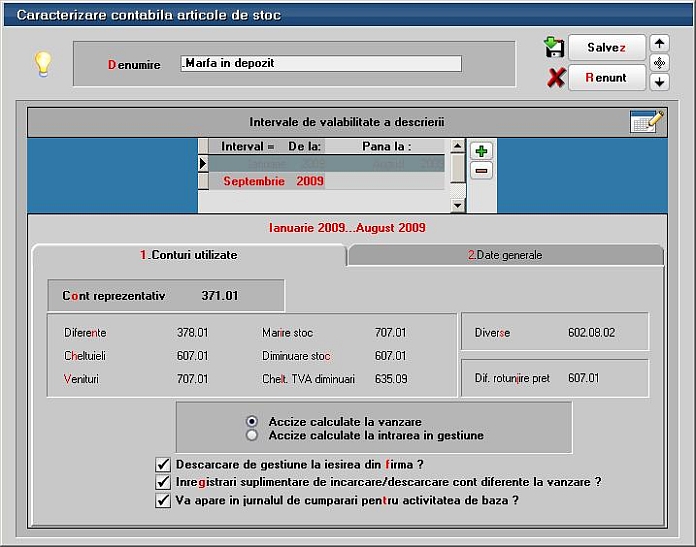Click the 'Pana la :' column header
The height and width of the screenshot is (547, 696).
(386, 146)
